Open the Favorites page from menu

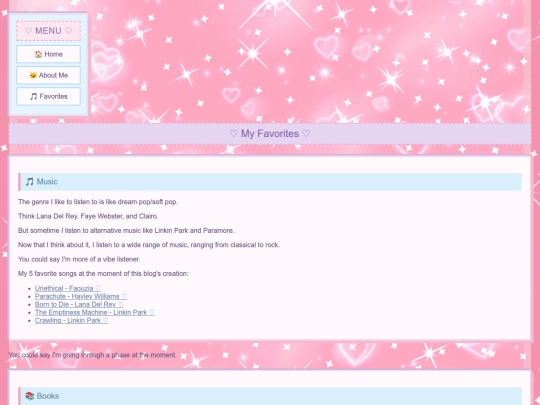pos(49,96)
